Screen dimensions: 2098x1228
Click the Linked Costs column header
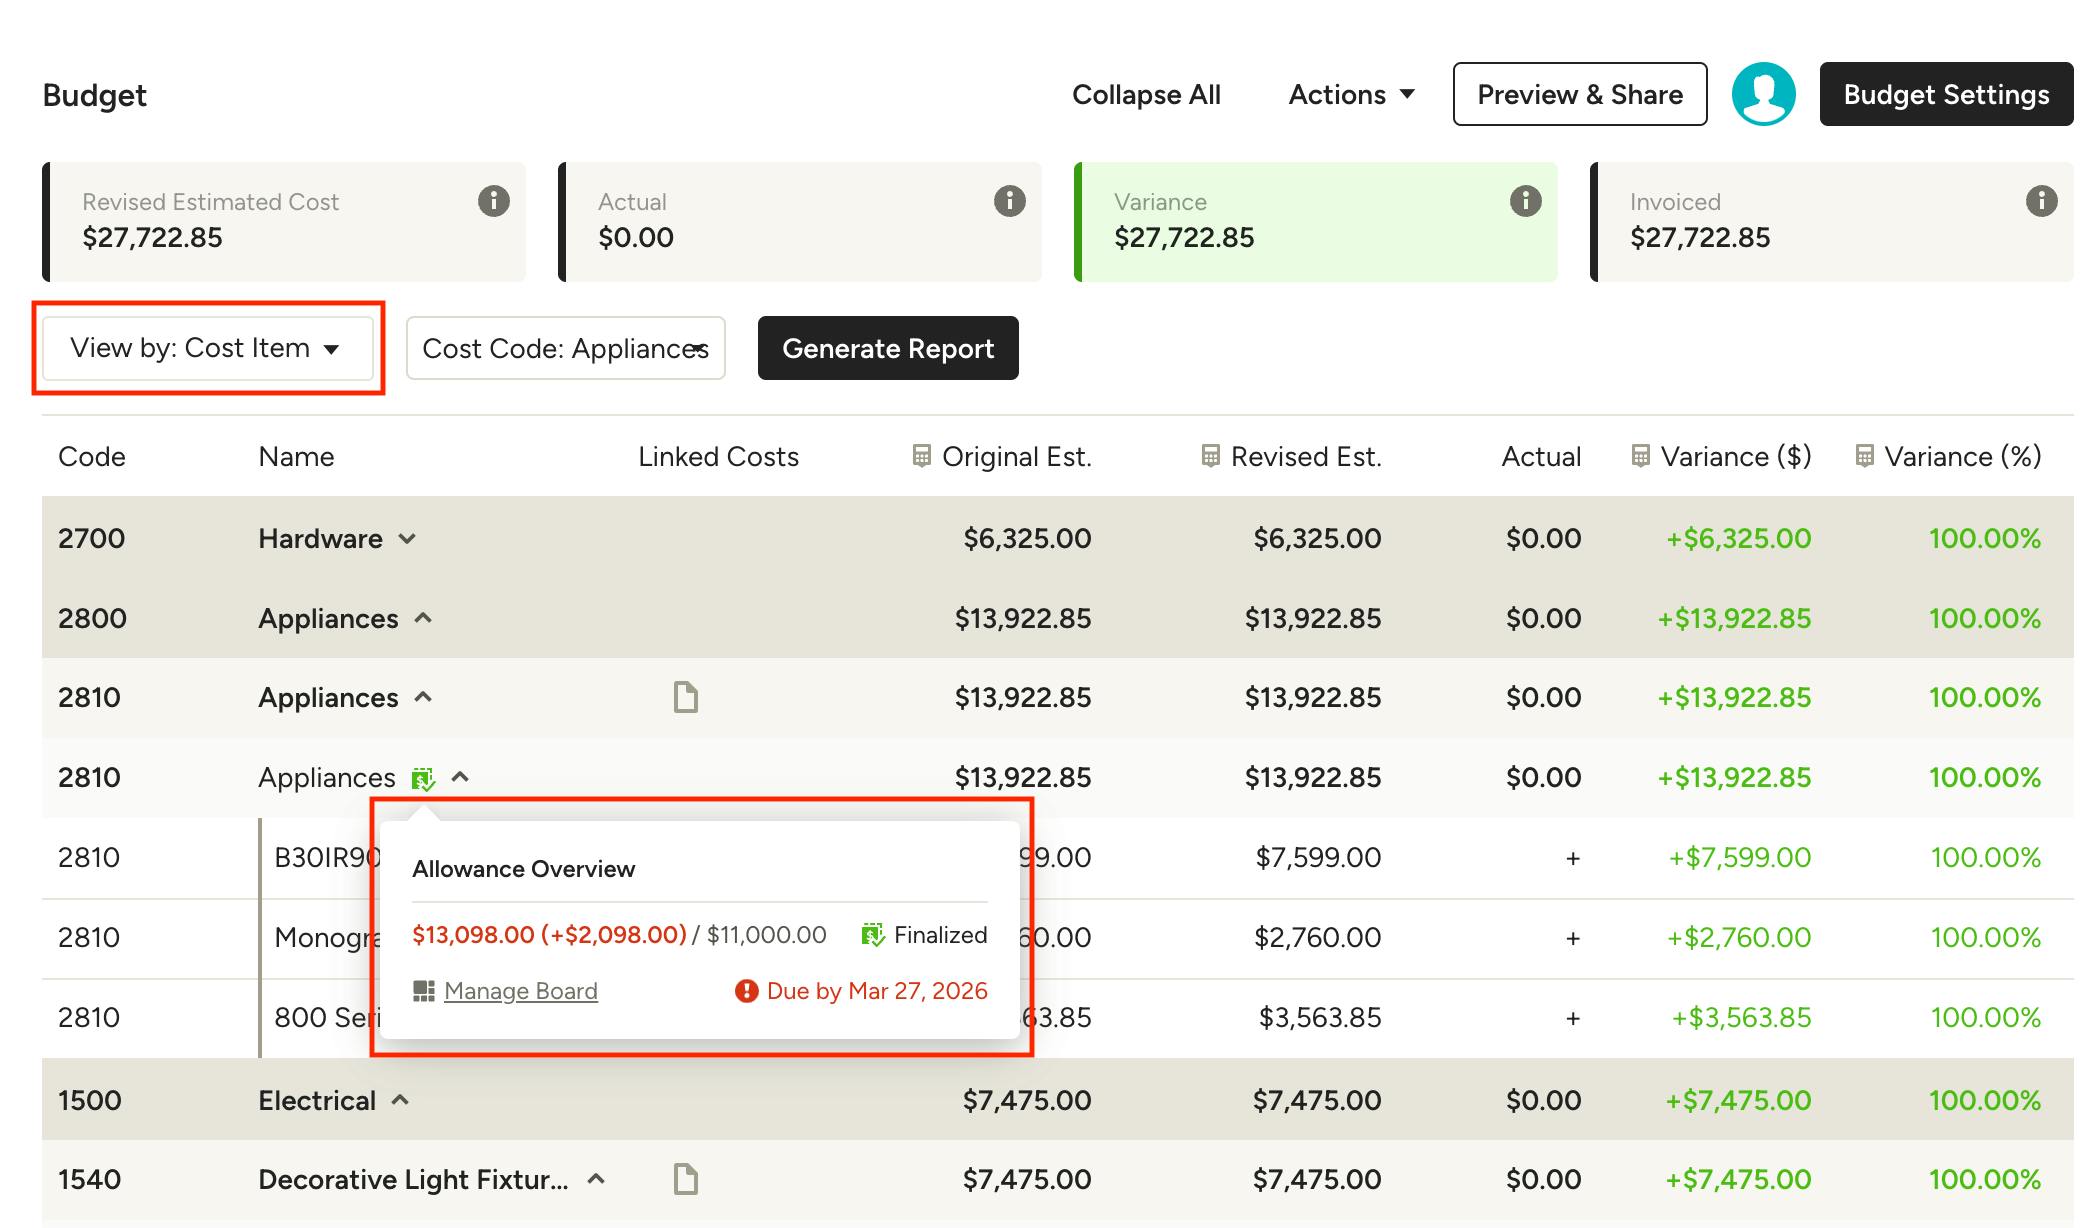tap(718, 456)
